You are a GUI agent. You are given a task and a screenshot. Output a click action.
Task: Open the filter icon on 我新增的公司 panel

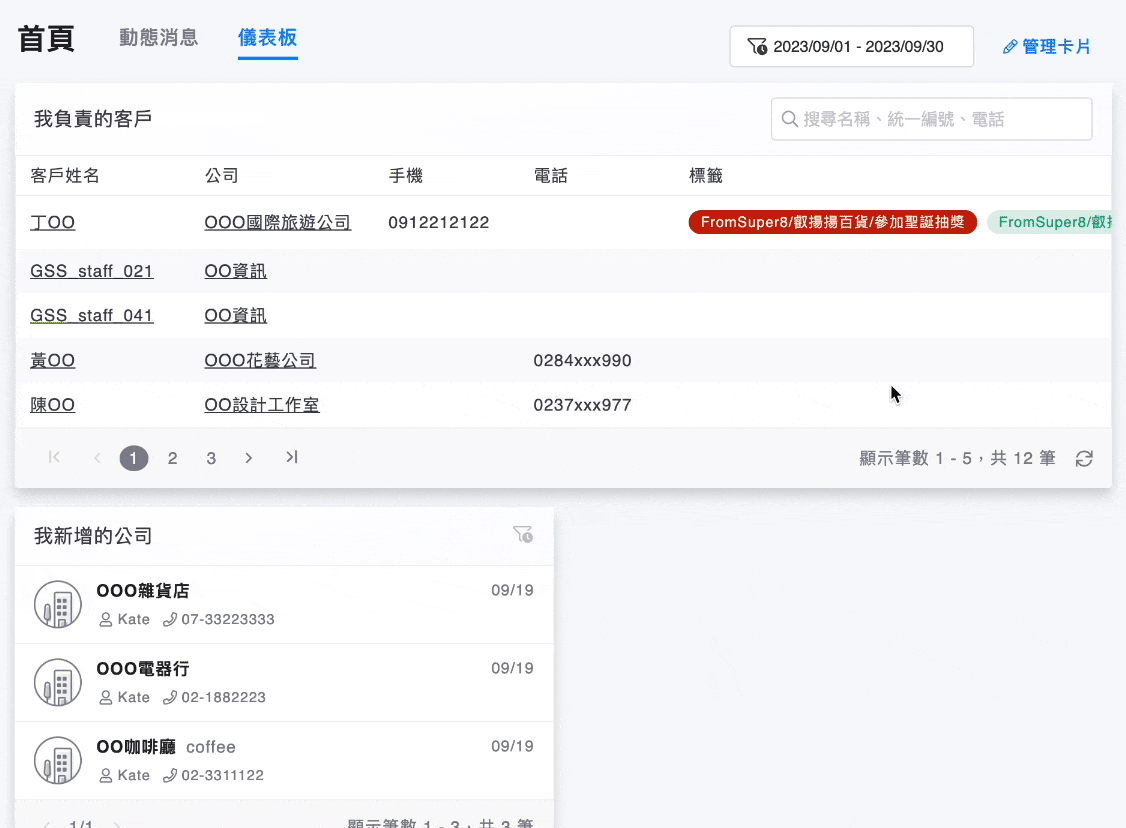click(522, 534)
